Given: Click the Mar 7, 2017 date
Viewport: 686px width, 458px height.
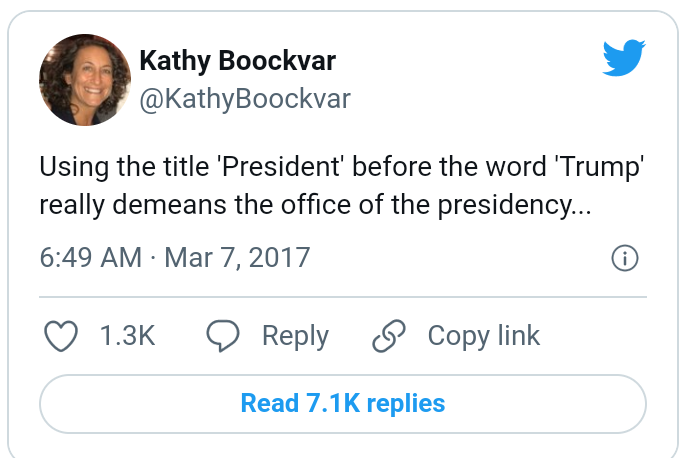Looking at the screenshot, I should coord(237,257).
